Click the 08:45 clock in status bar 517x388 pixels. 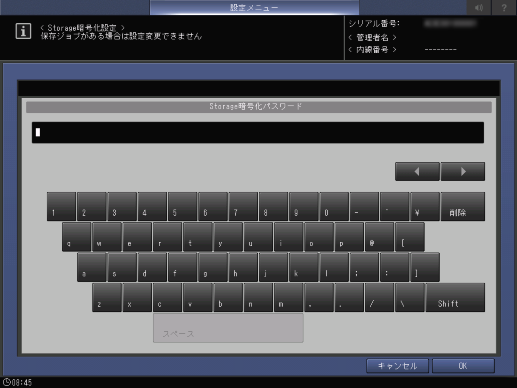coord(17,382)
